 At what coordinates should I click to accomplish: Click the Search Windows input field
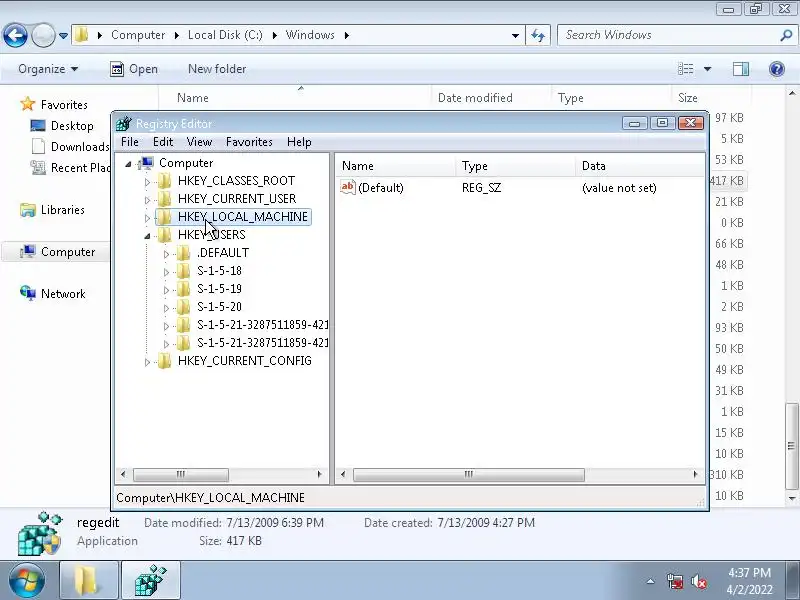[x=669, y=35]
